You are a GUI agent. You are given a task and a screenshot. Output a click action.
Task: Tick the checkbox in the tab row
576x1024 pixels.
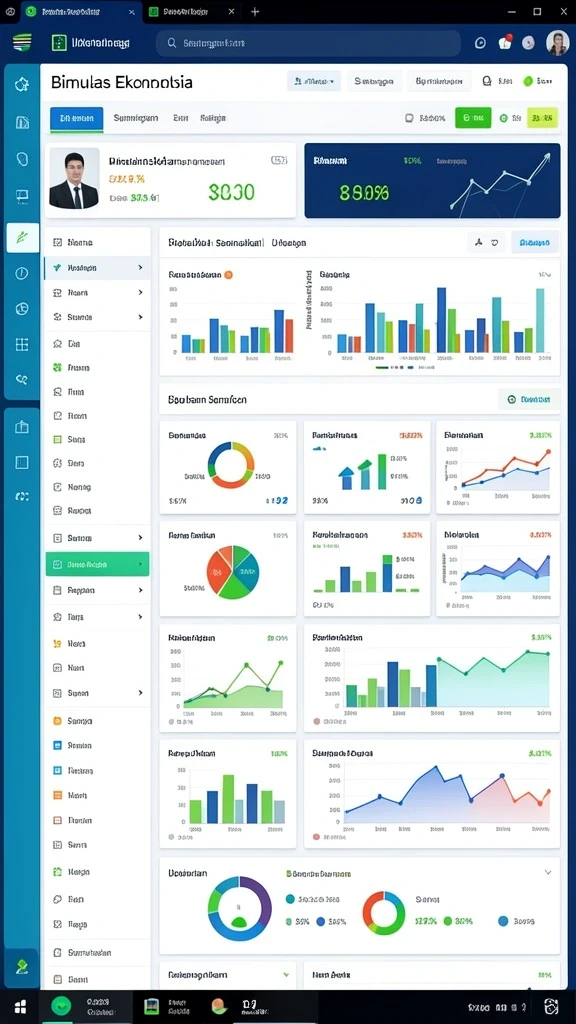point(409,118)
